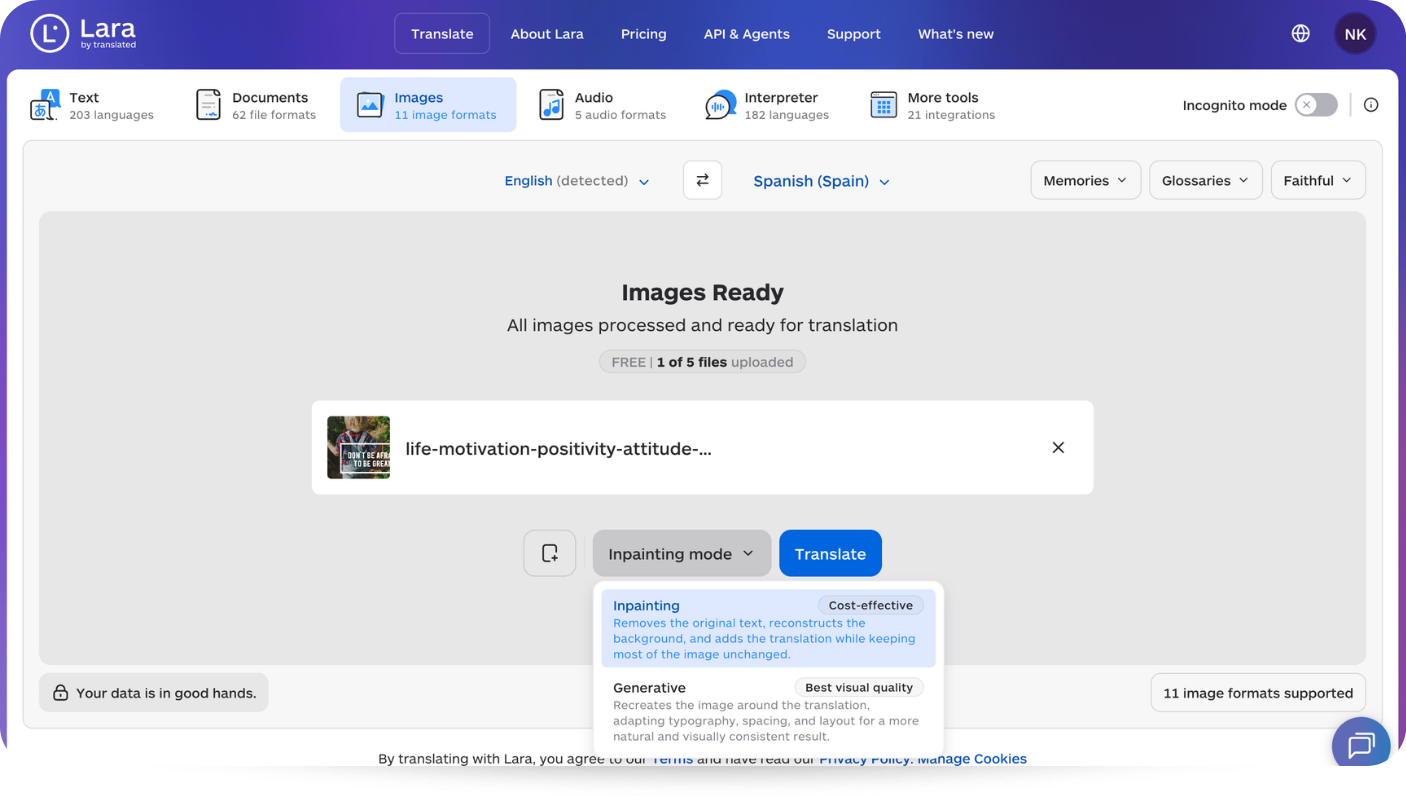Go to Pricing page
This screenshot has height=810, width=1406.
pos(643,34)
